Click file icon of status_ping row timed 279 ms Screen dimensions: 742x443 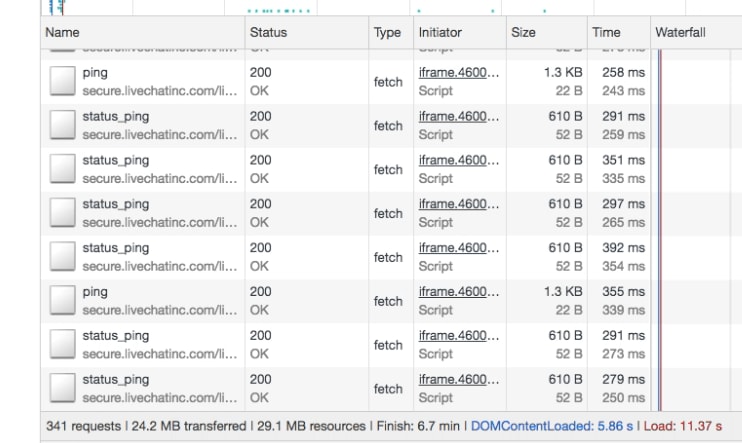(x=62, y=388)
